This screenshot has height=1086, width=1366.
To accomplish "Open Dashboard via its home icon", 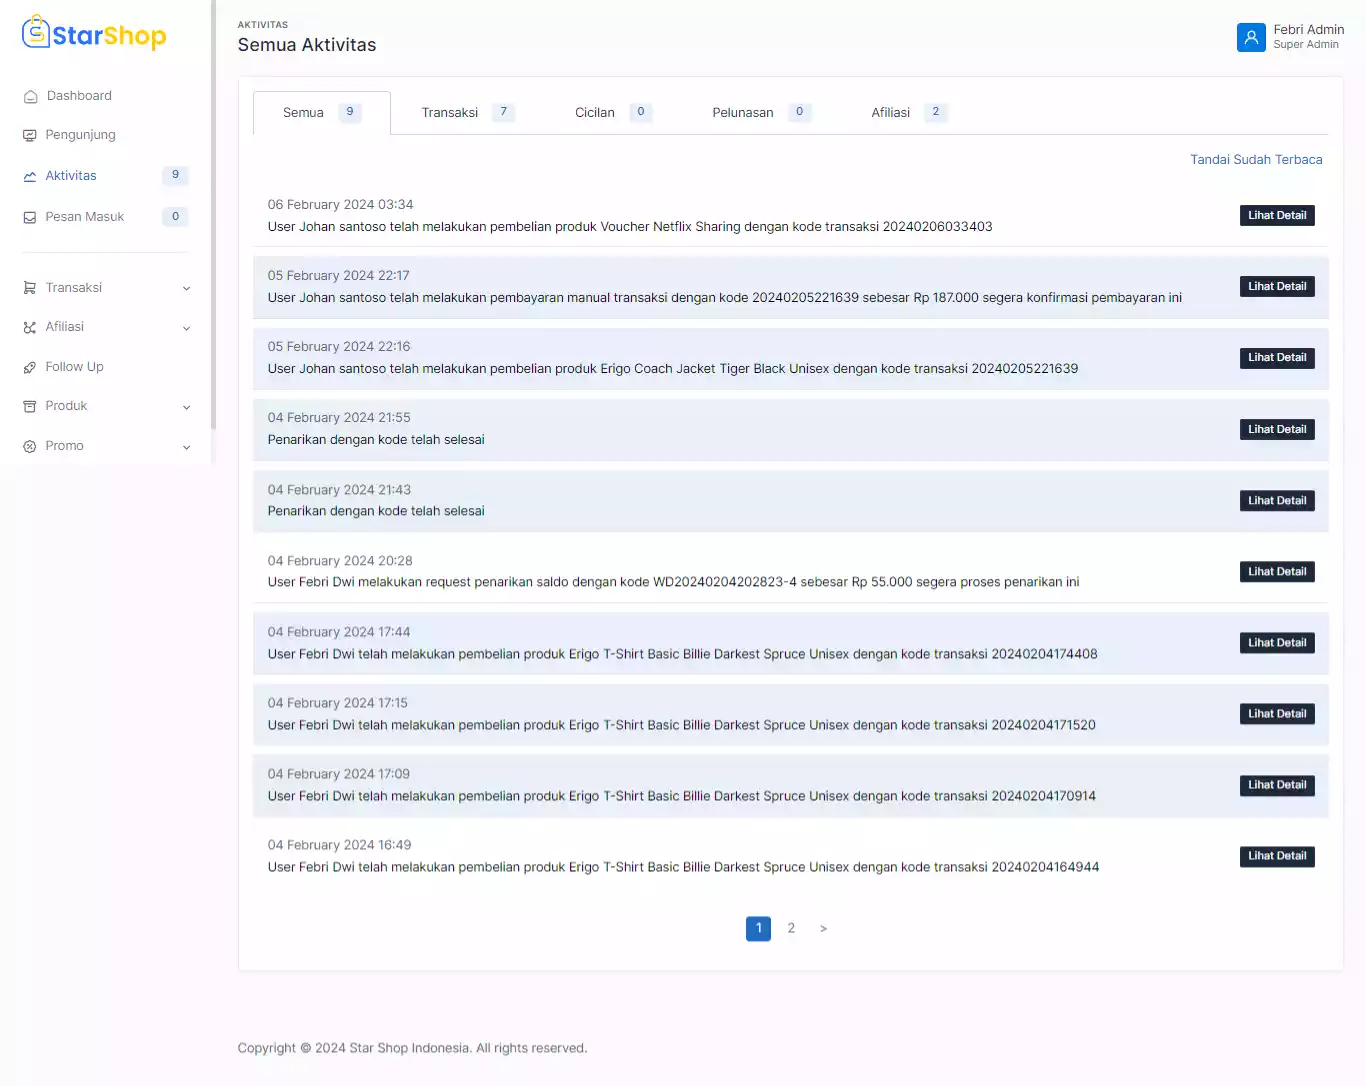I will pyautogui.click(x=30, y=97).
